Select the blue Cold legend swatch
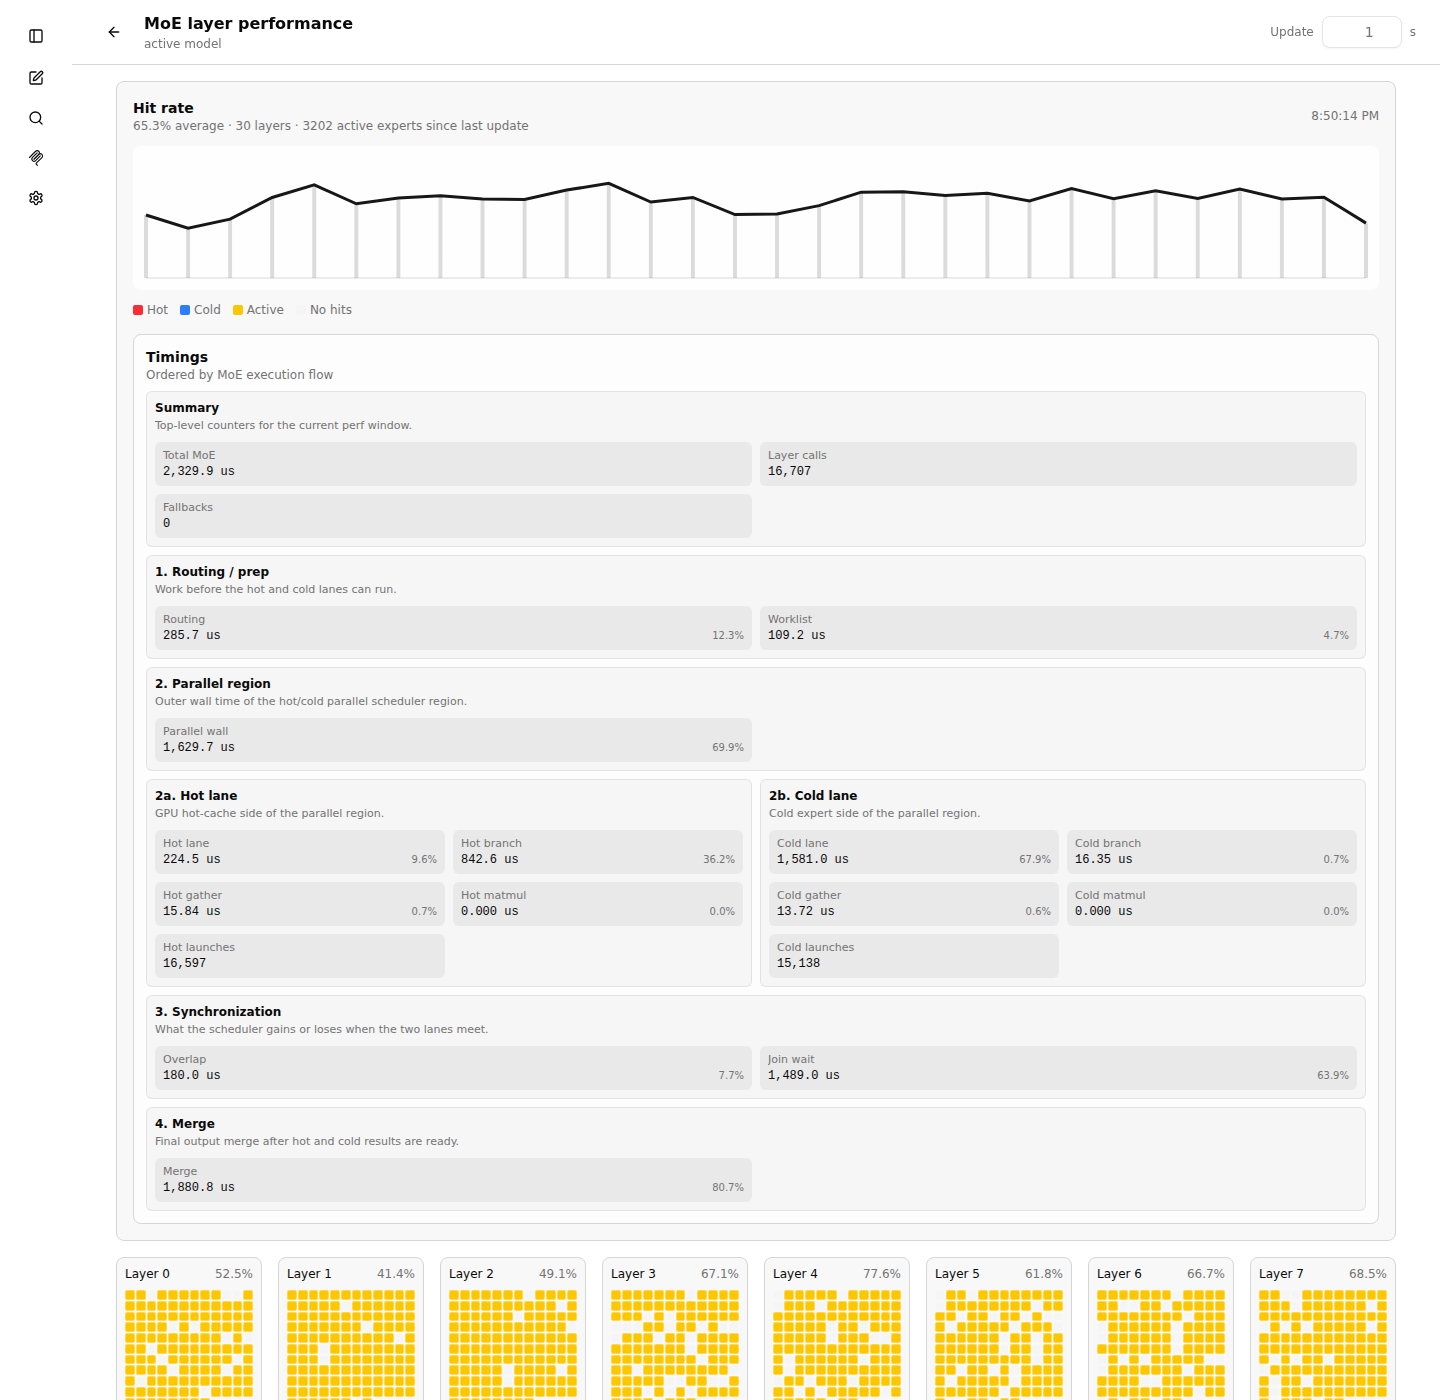1440x1400 pixels. (185, 310)
